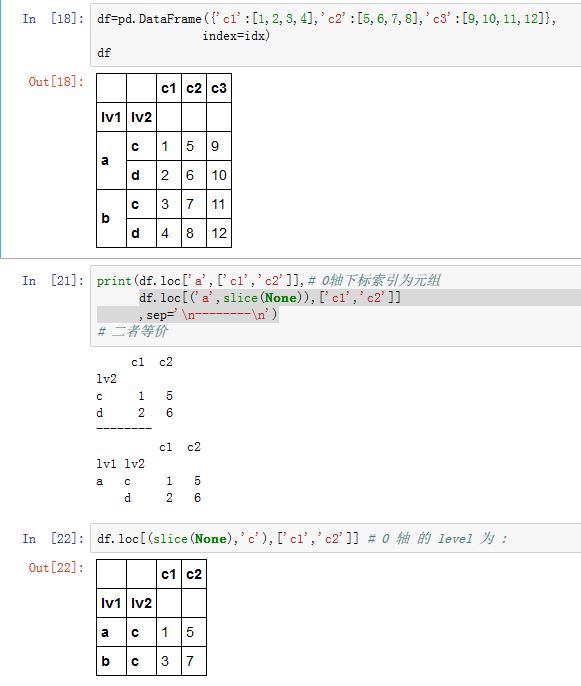Select the In [21] prompt label
Viewport: 581px width, 686px height.
[x=52, y=280]
